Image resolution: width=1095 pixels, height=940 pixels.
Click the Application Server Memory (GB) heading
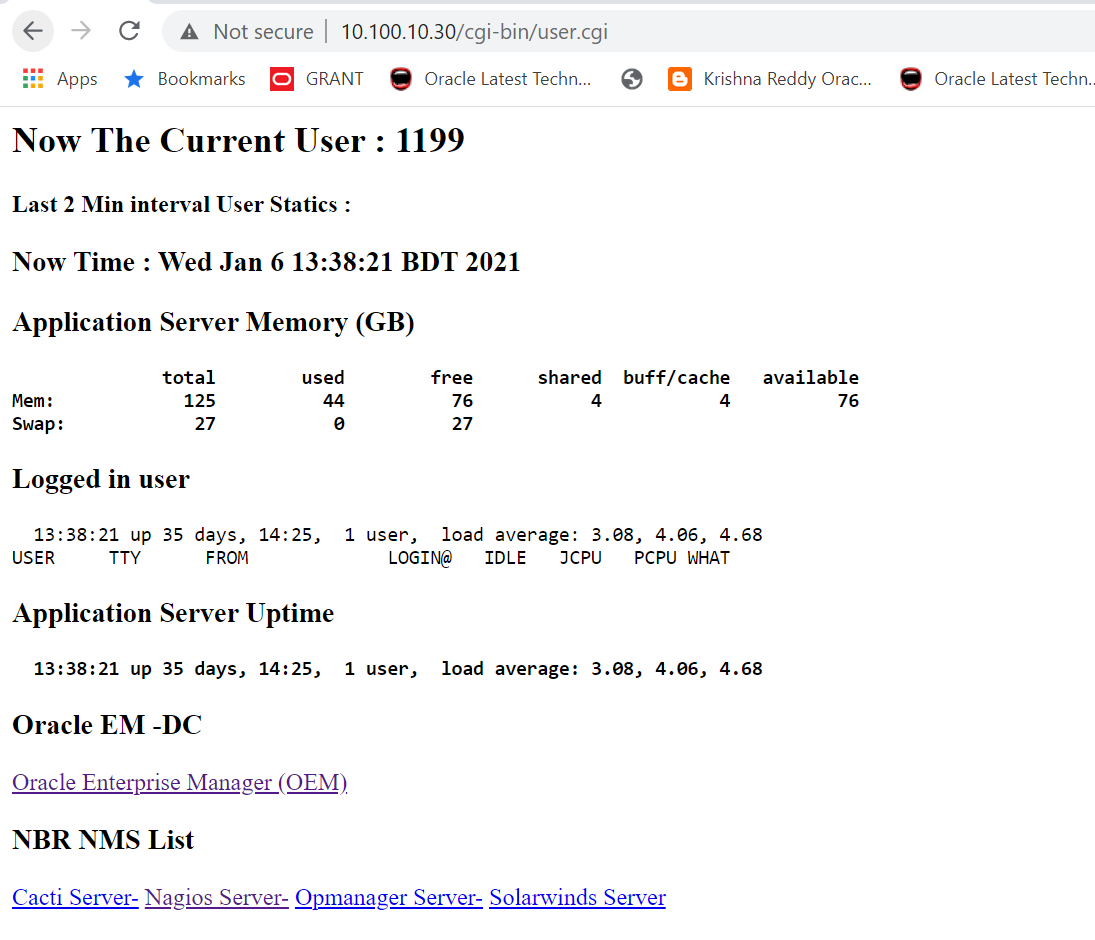214,323
